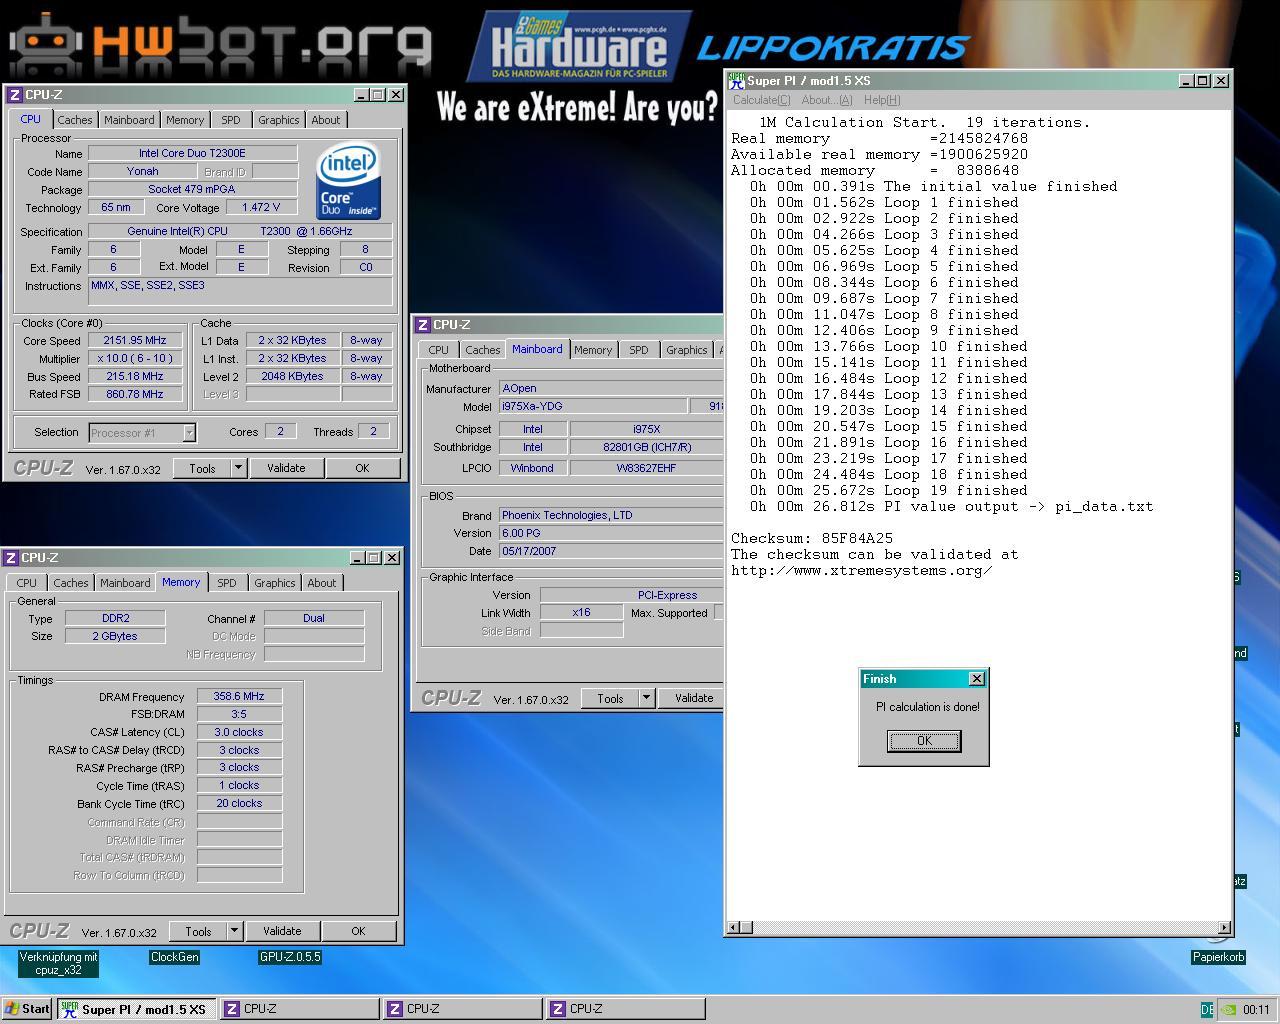Open Caches tab in Mainboard CPU-Z window

click(482, 350)
